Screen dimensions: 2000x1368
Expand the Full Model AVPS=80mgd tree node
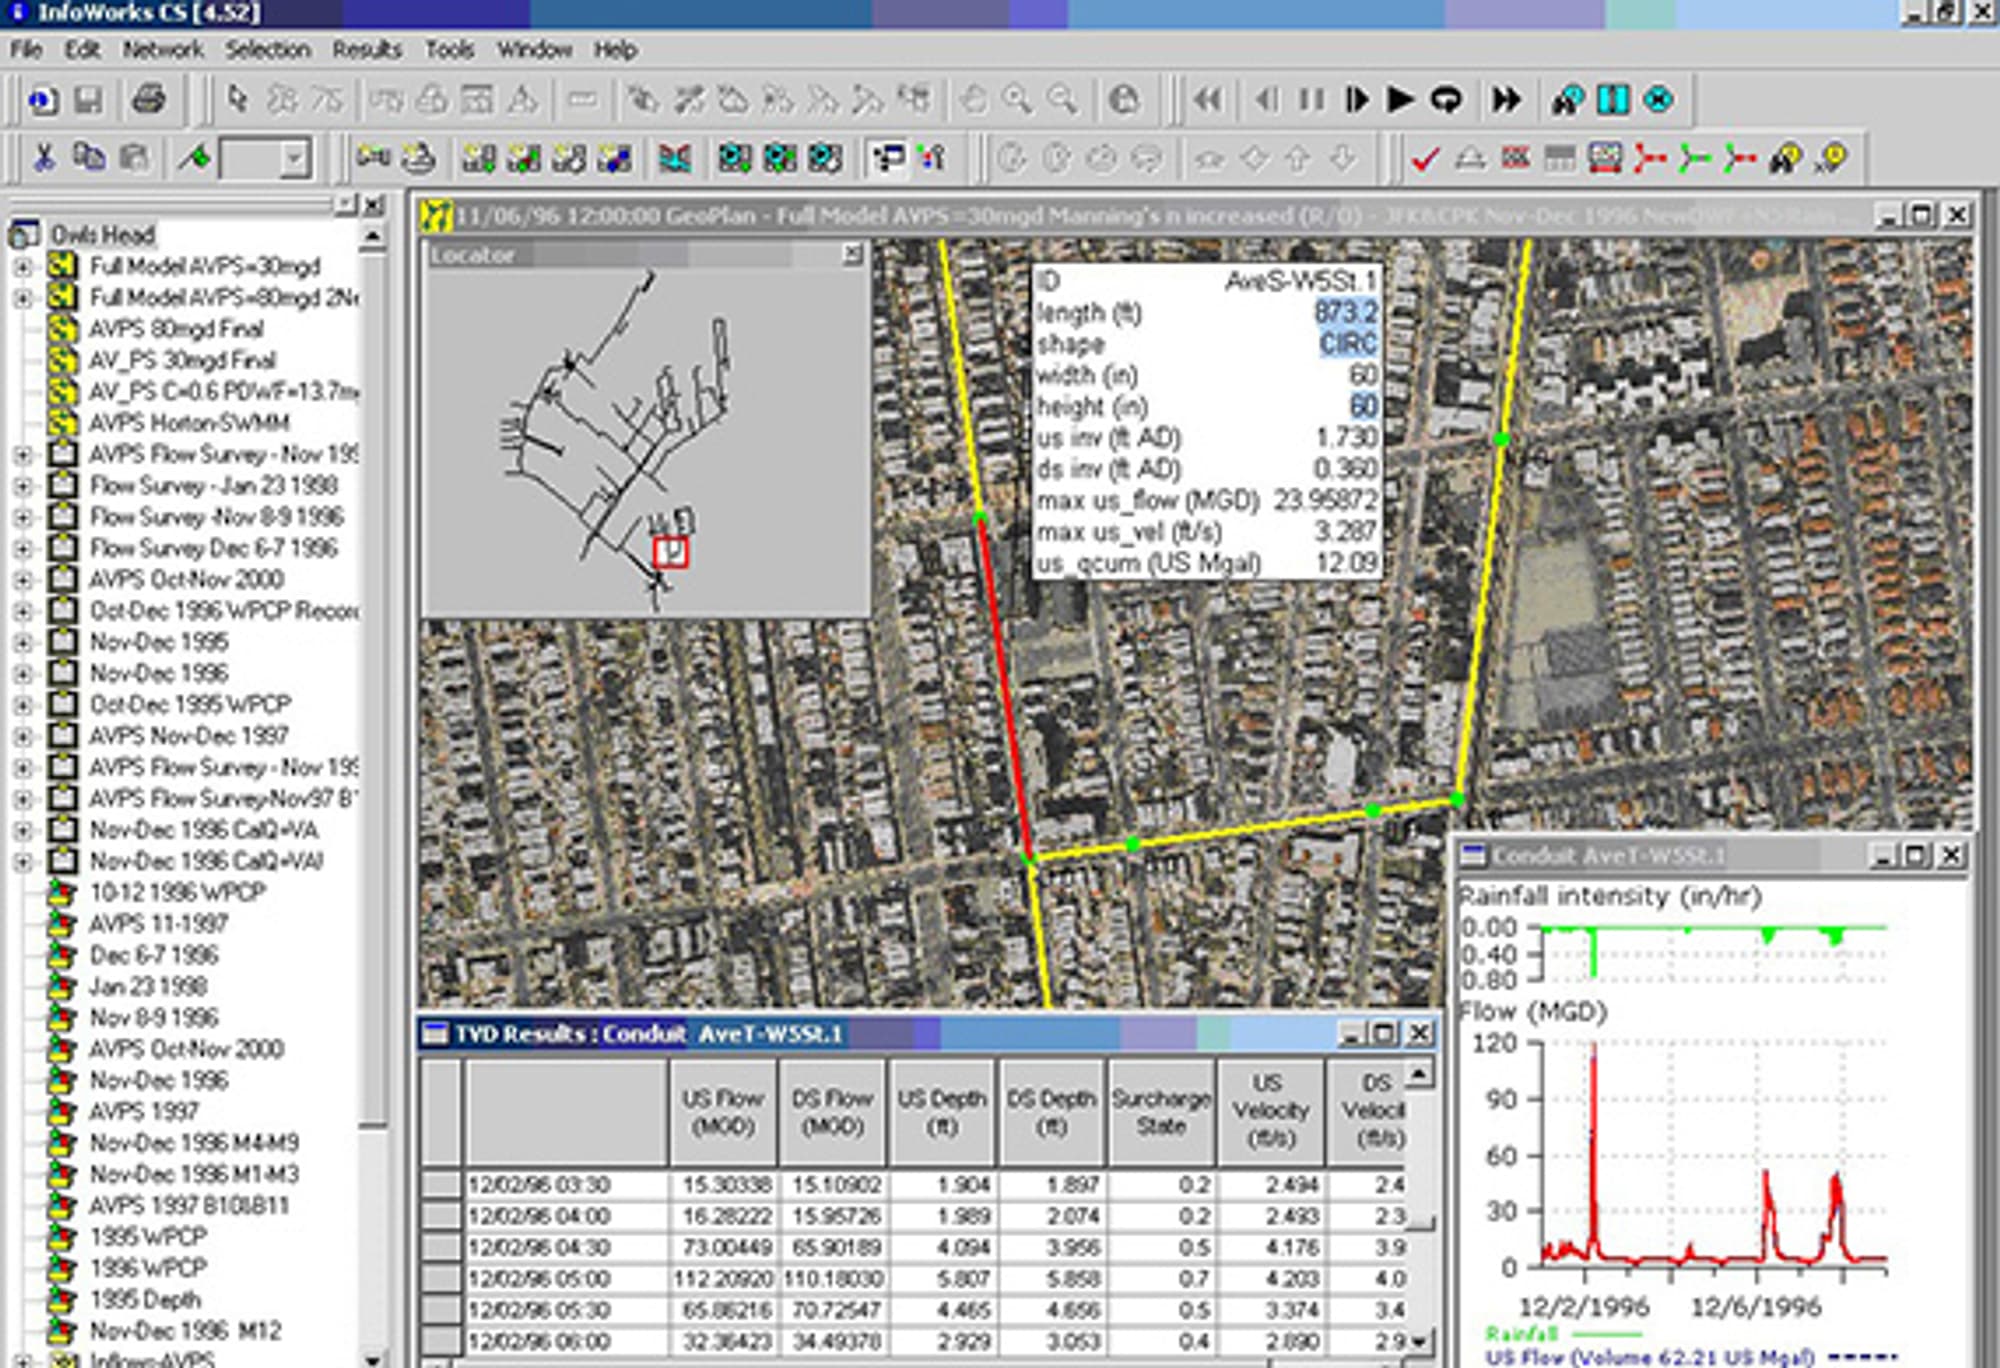pyautogui.click(x=22, y=298)
